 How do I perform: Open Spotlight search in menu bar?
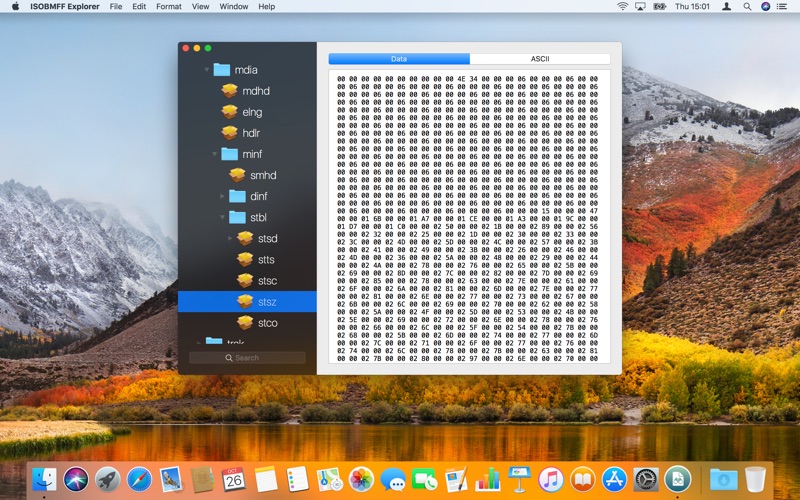(x=747, y=7)
